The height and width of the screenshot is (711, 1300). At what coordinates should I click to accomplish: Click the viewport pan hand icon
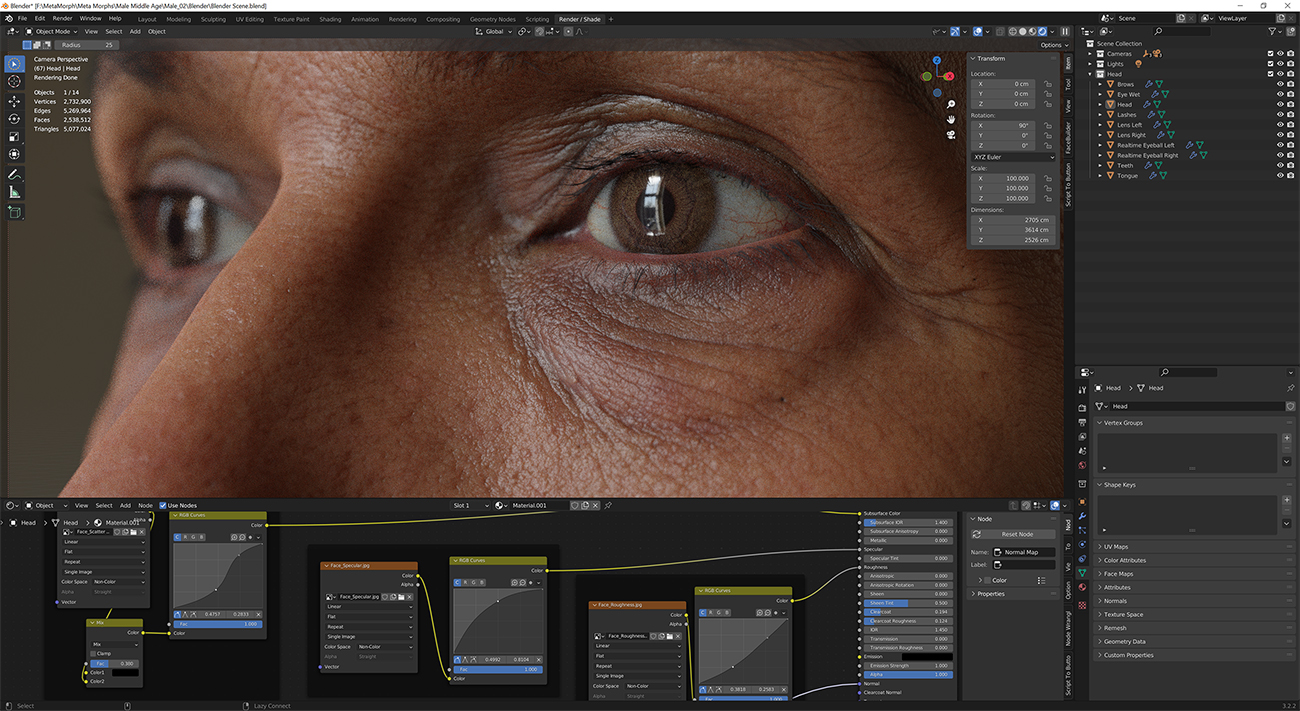tap(950, 119)
